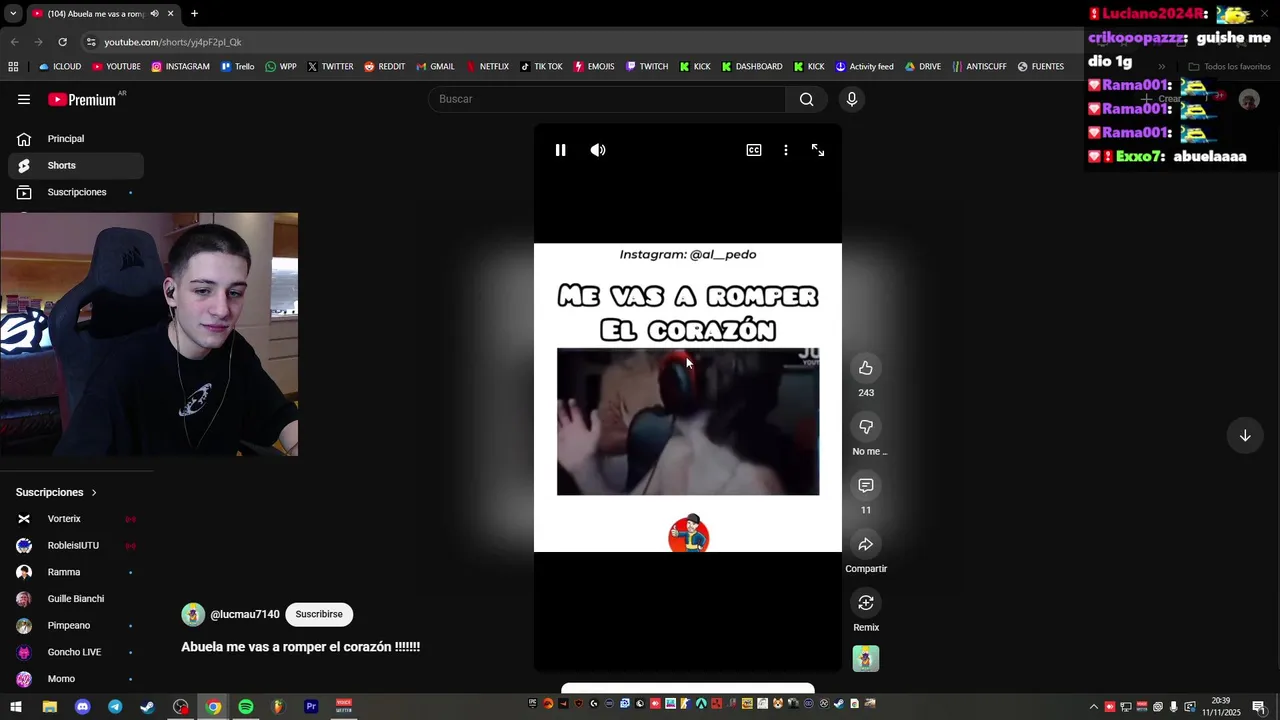This screenshot has height=720, width=1280.
Task: Open the TWITCH bookmark
Action: [647, 67]
